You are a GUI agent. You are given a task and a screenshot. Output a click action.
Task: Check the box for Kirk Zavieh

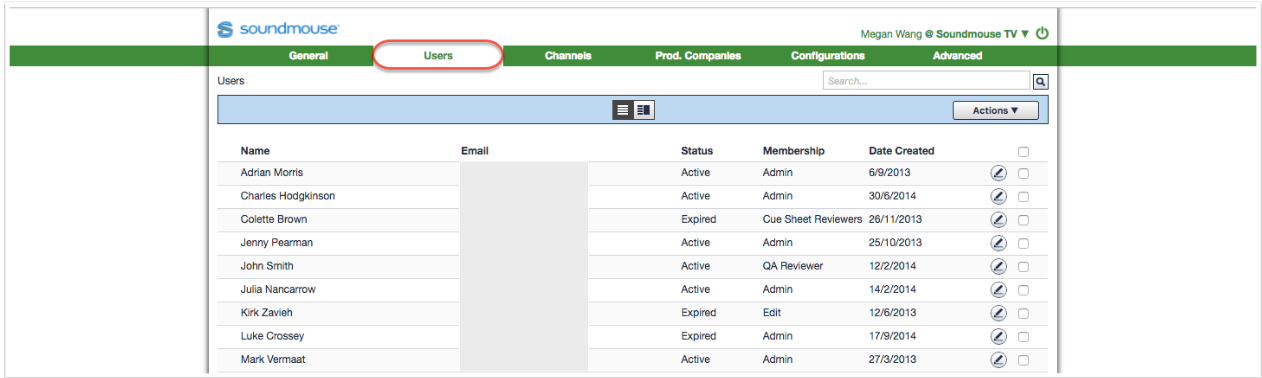[1023, 313]
